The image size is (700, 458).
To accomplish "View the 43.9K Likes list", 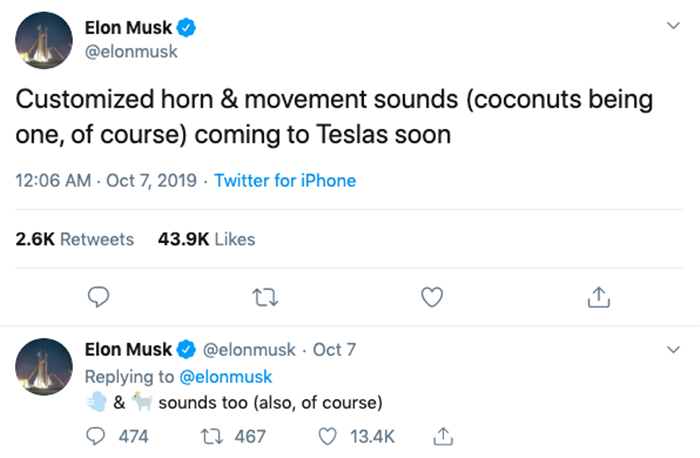I will pos(206,239).
